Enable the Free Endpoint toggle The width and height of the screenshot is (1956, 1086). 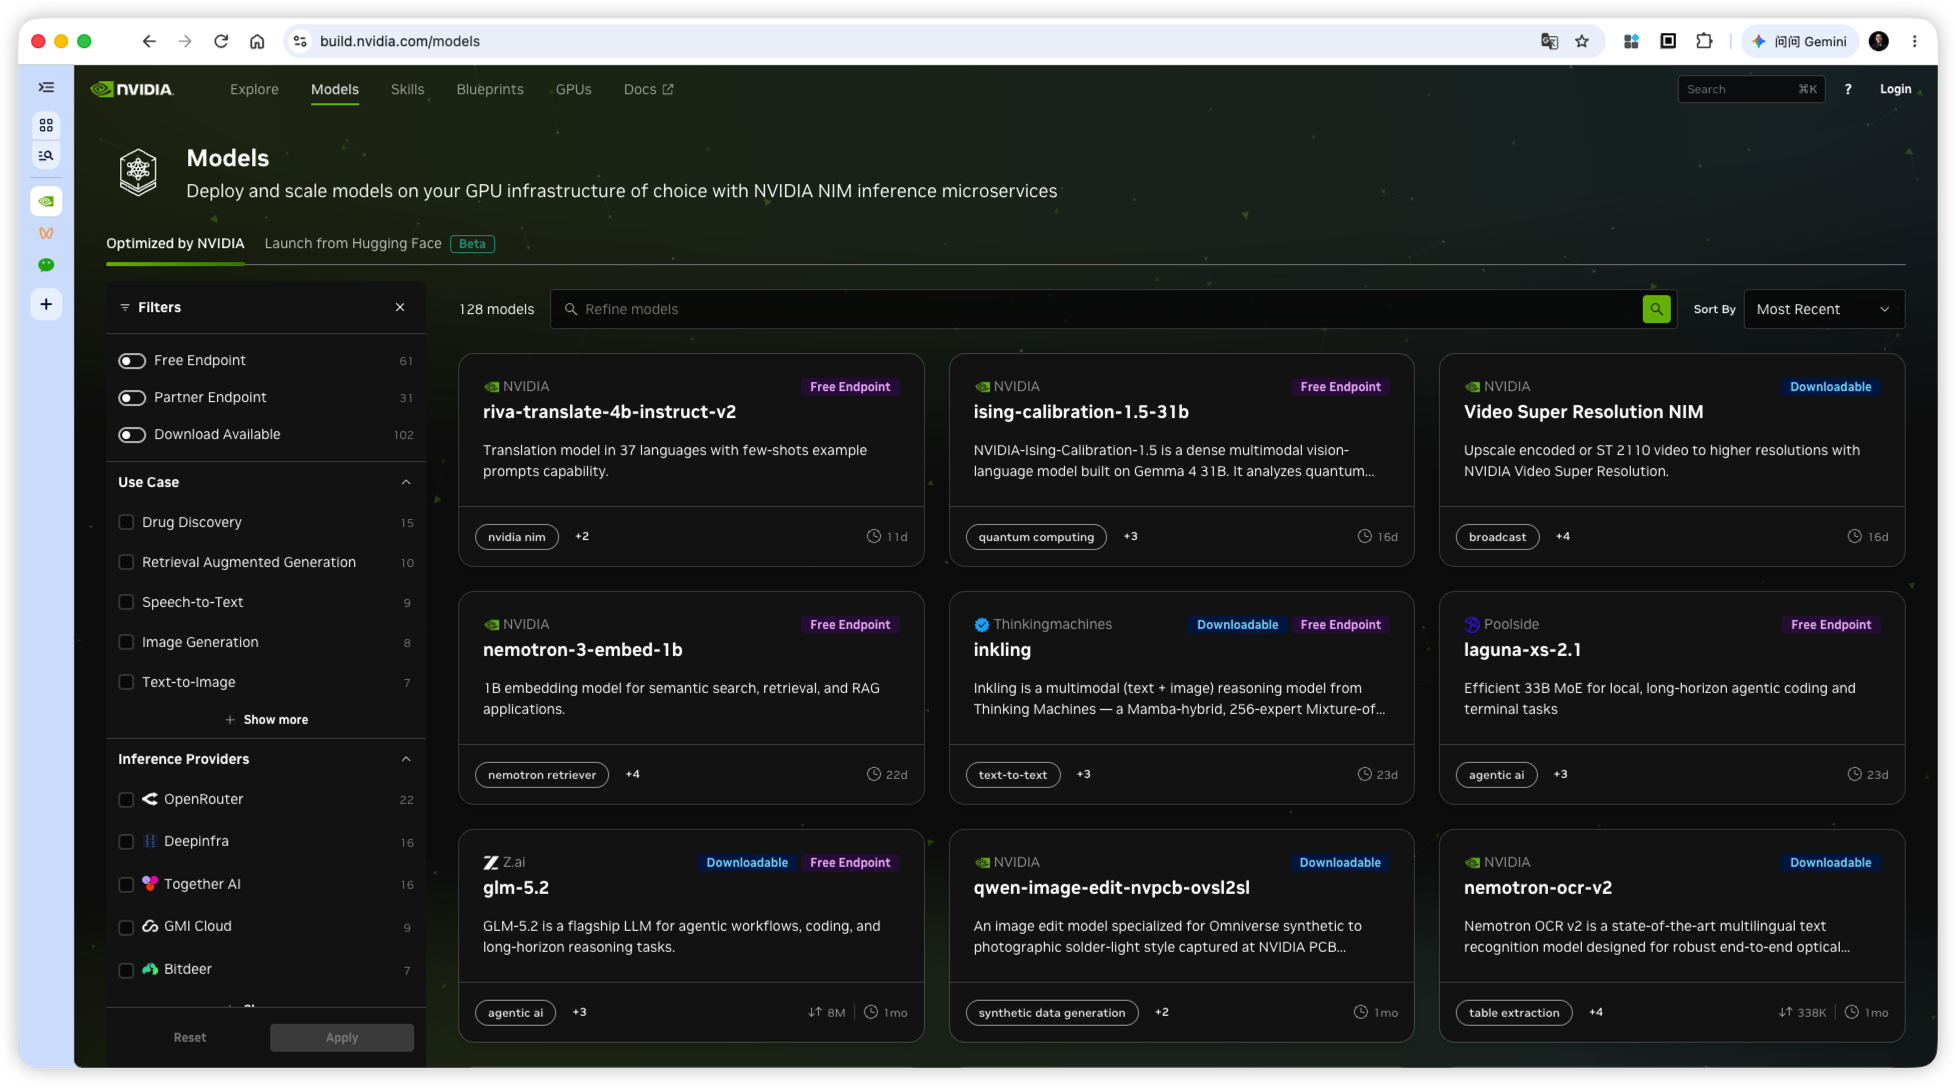tap(132, 361)
